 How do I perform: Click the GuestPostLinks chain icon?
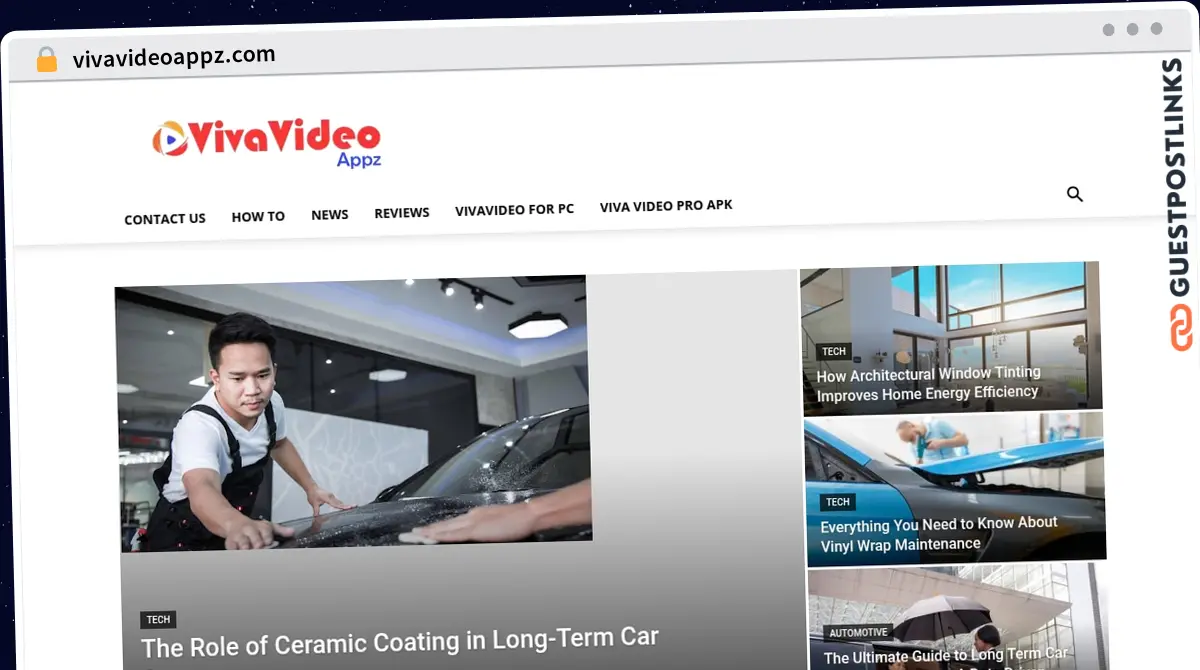tap(1181, 328)
